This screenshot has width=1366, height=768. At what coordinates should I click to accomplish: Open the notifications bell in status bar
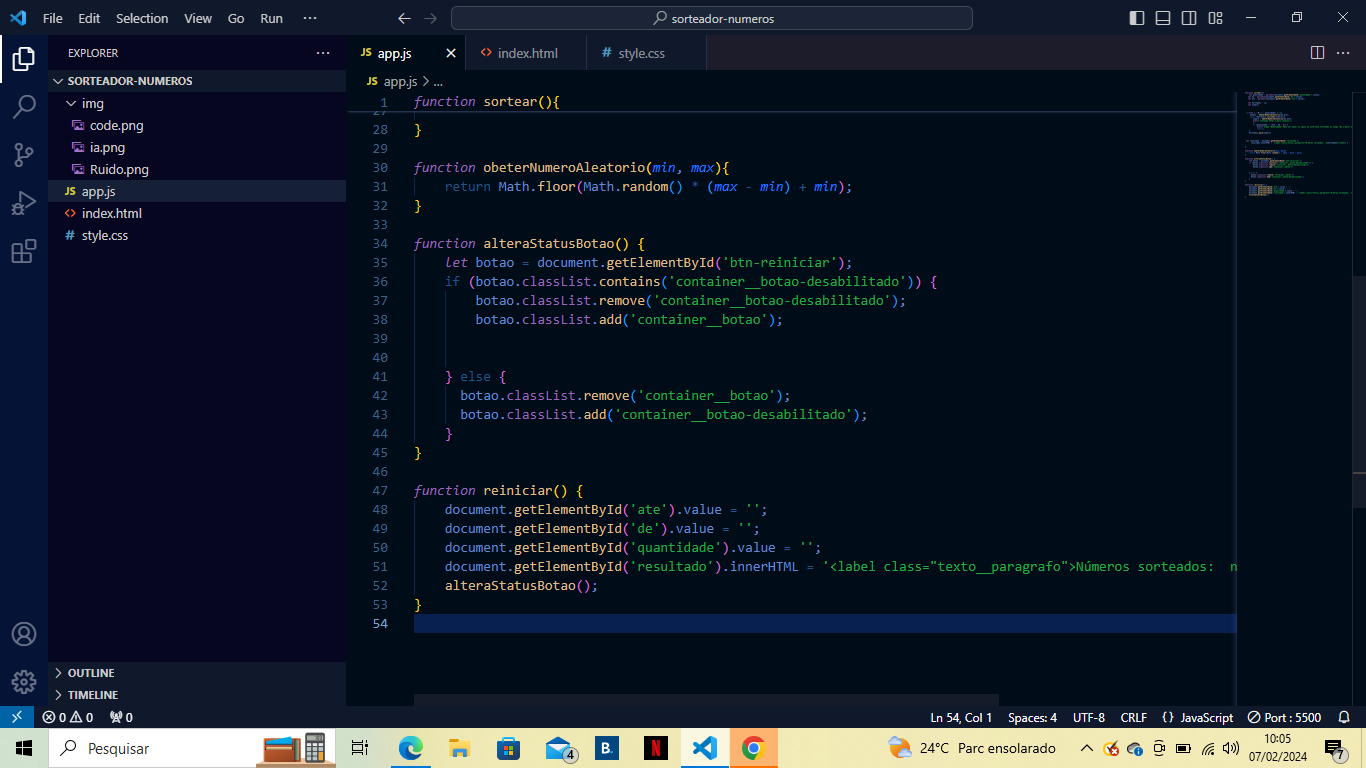[1345, 717]
